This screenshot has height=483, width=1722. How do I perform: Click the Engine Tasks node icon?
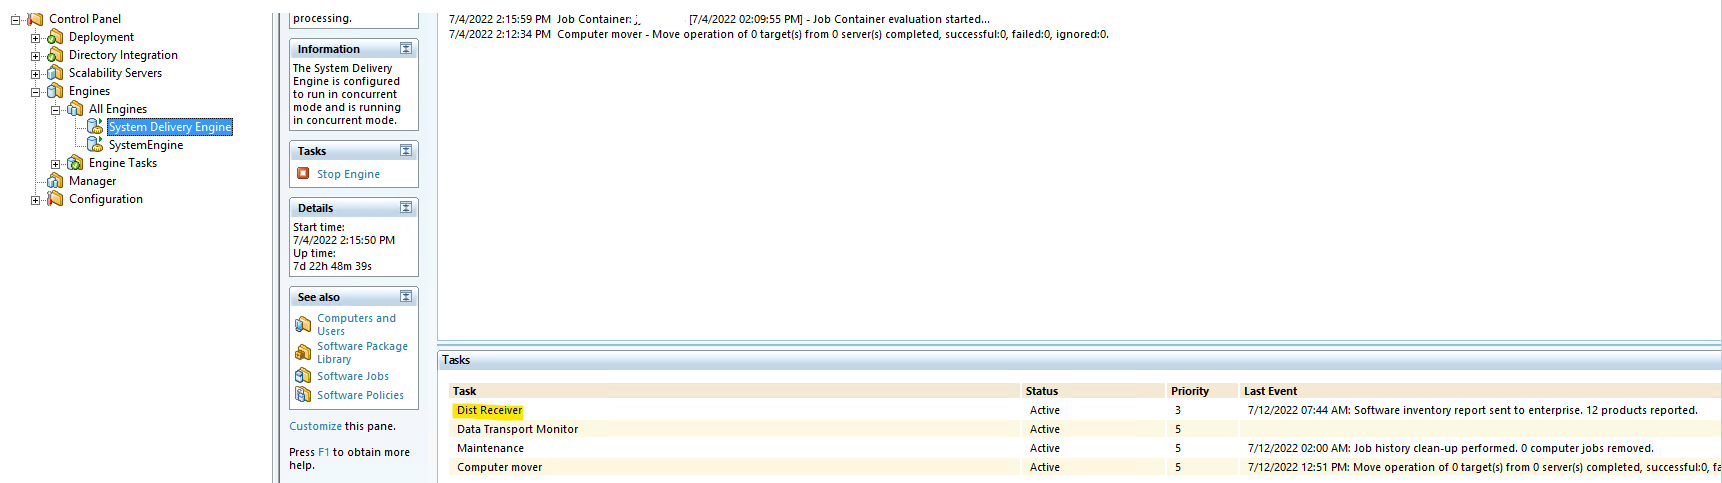[x=75, y=163]
